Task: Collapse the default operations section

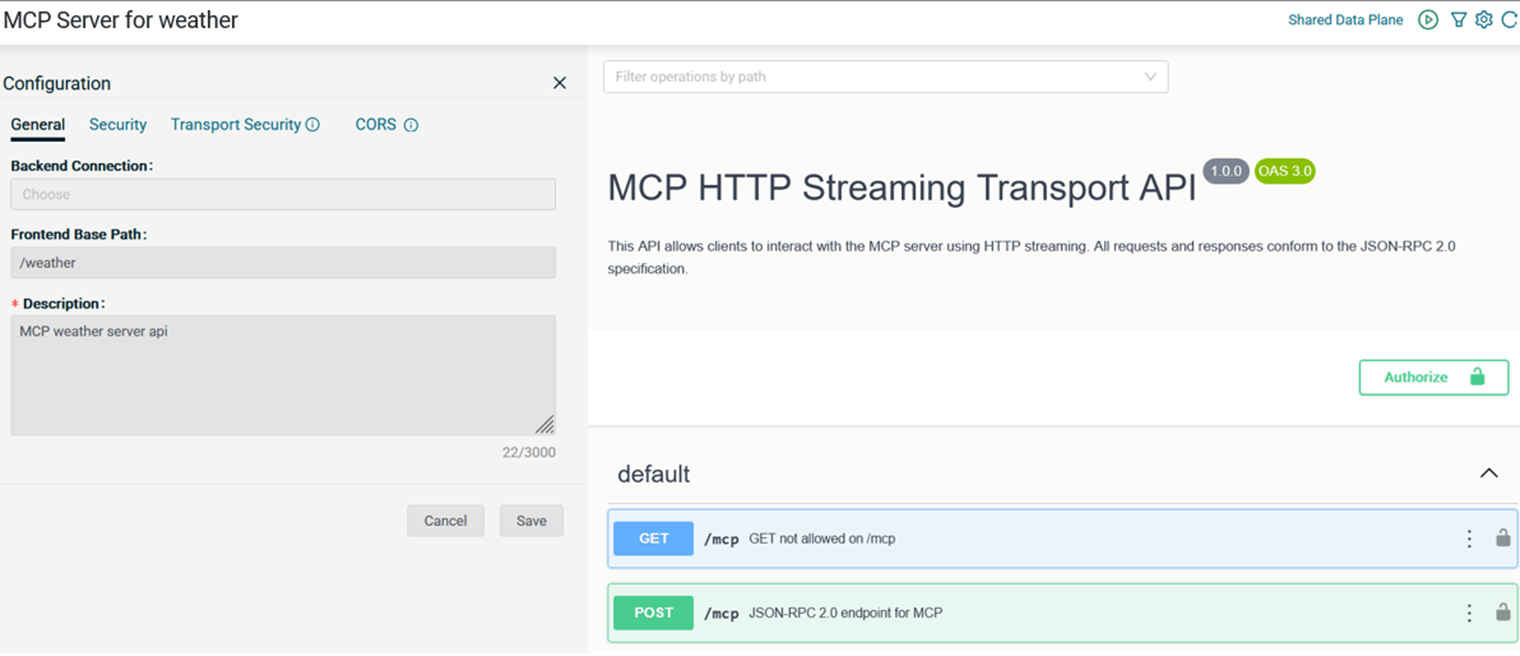Action: [x=1489, y=473]
